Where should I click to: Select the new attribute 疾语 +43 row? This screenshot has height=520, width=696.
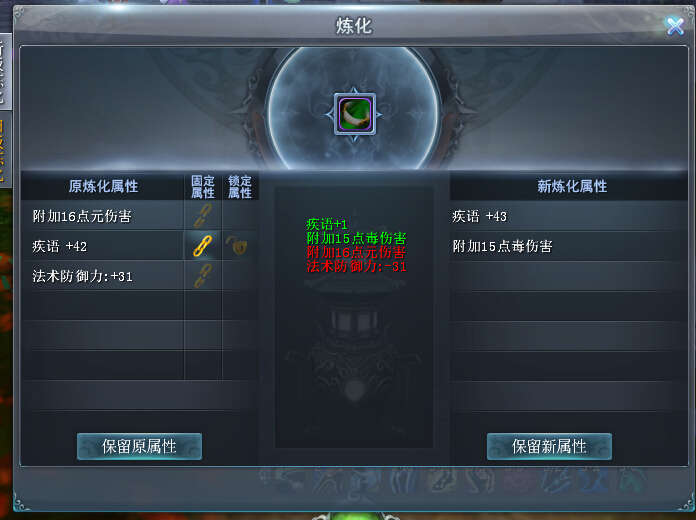(569, 216)
